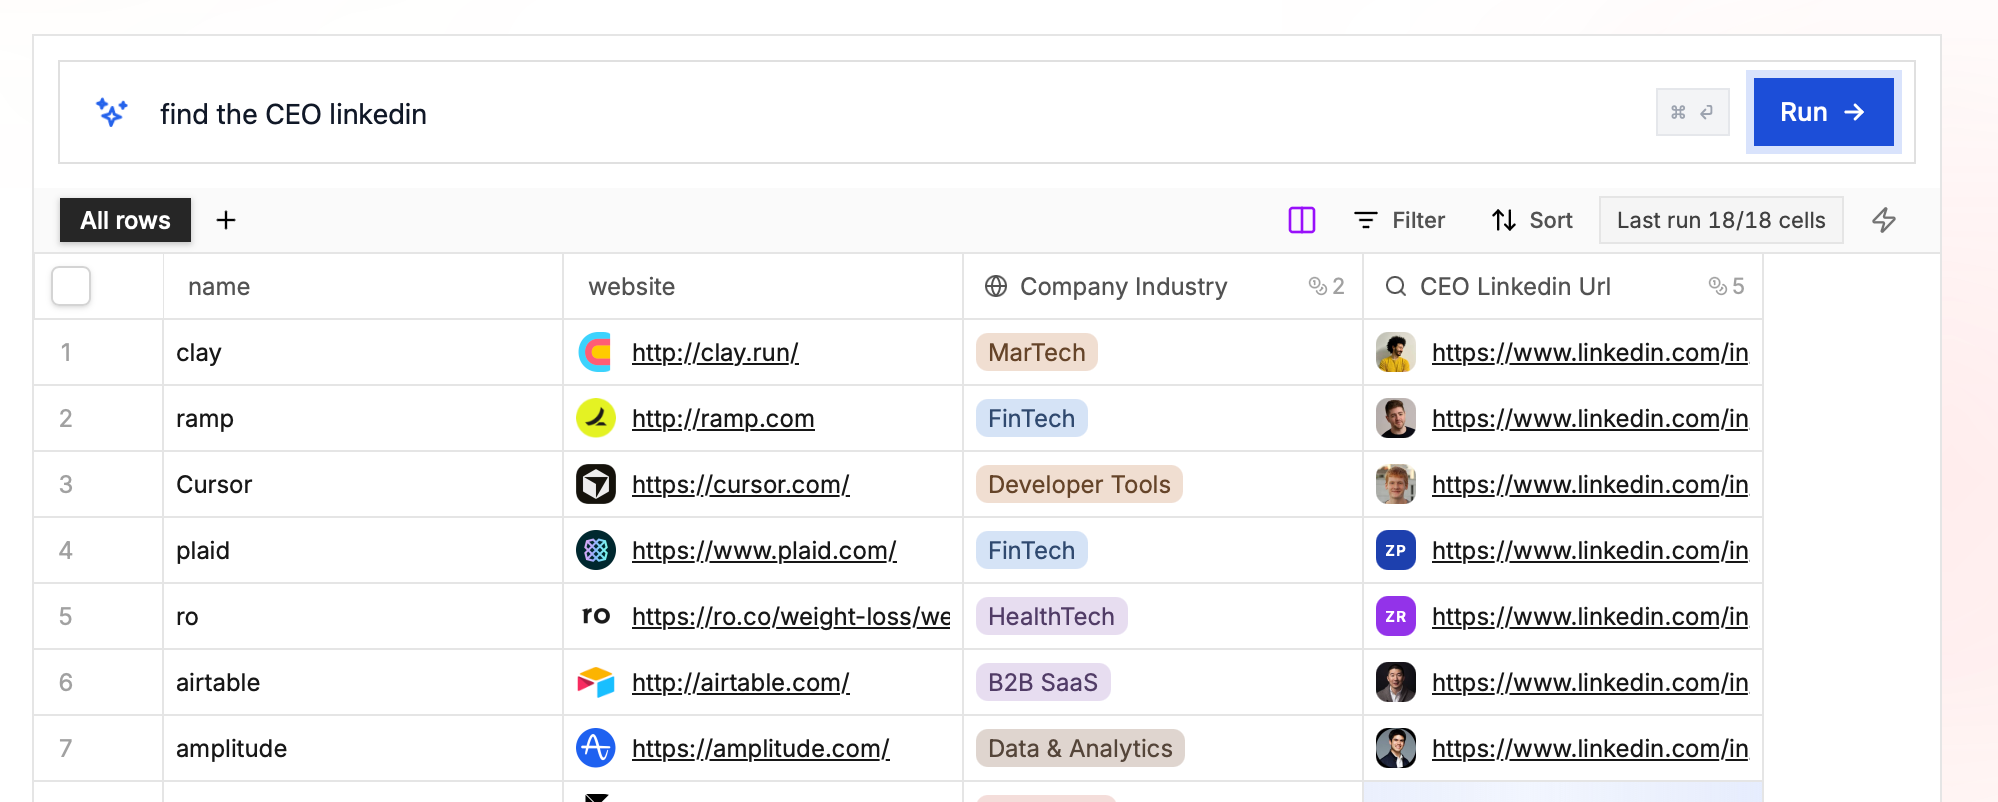Click the FinTech tag in ramp row
The height and width of the screenshot is (802, 1998).
point(1032,418)
